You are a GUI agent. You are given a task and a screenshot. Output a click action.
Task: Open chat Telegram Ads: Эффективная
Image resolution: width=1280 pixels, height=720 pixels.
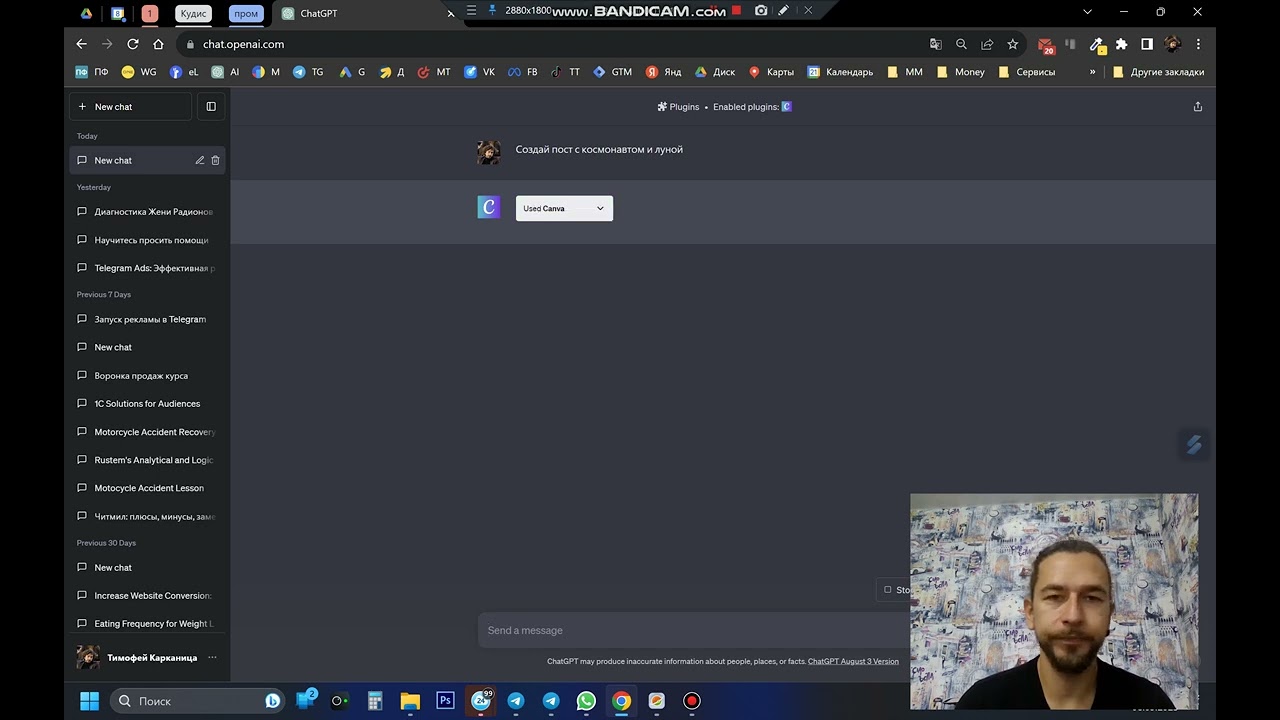147,268
